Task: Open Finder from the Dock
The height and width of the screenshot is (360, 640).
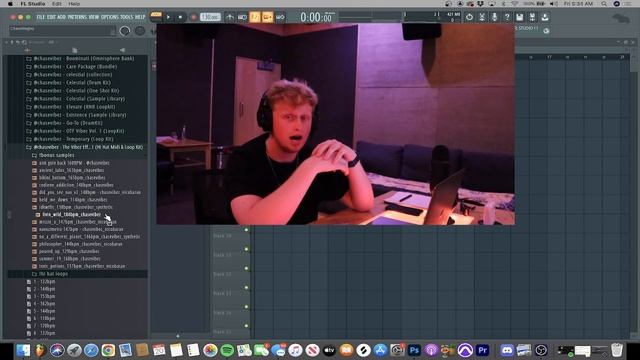Action: (x=23, y=350)
